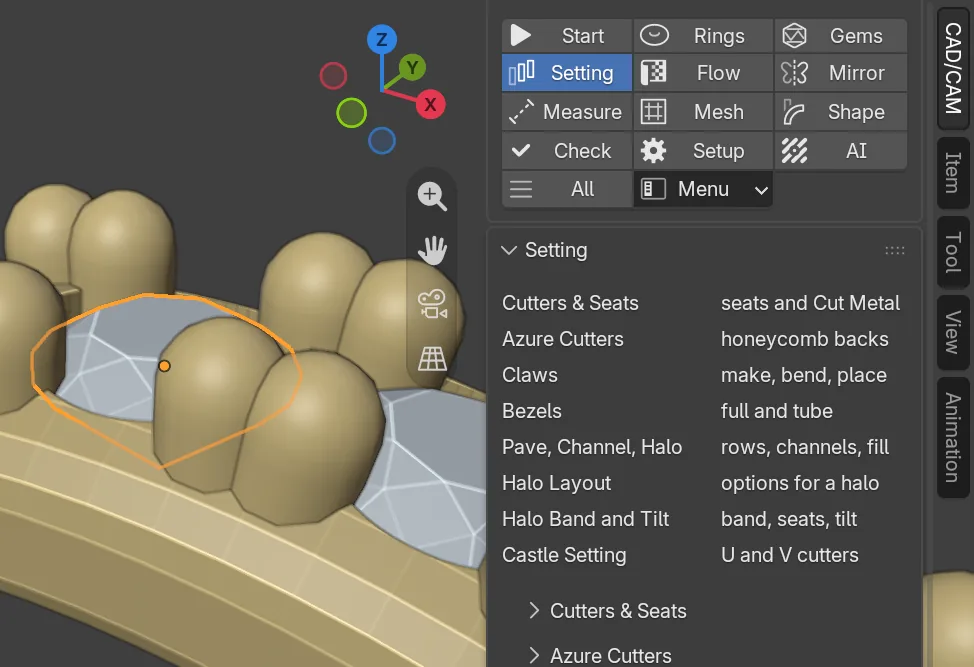Click the negative Z blue circle on gizmo
The width and height of the screenshot is (974, 667).
tap(381, 141)
